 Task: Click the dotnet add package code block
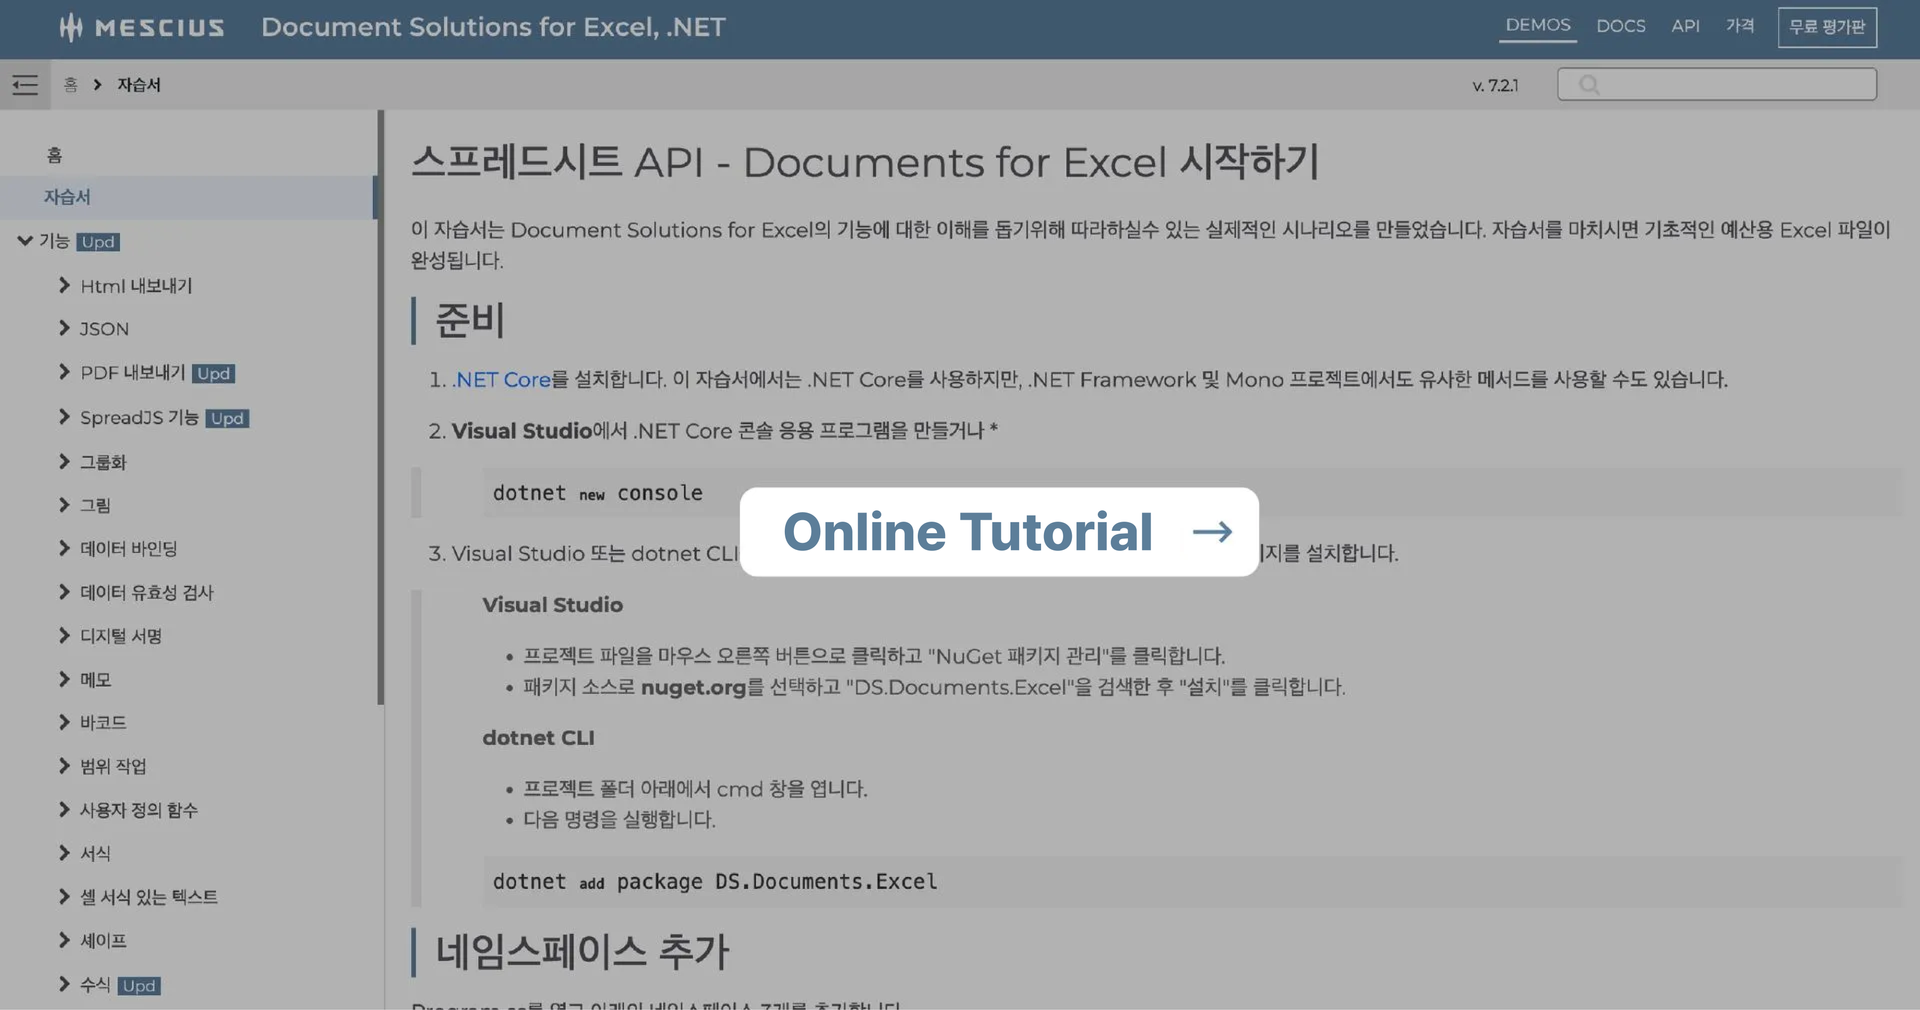[1192, 881]
